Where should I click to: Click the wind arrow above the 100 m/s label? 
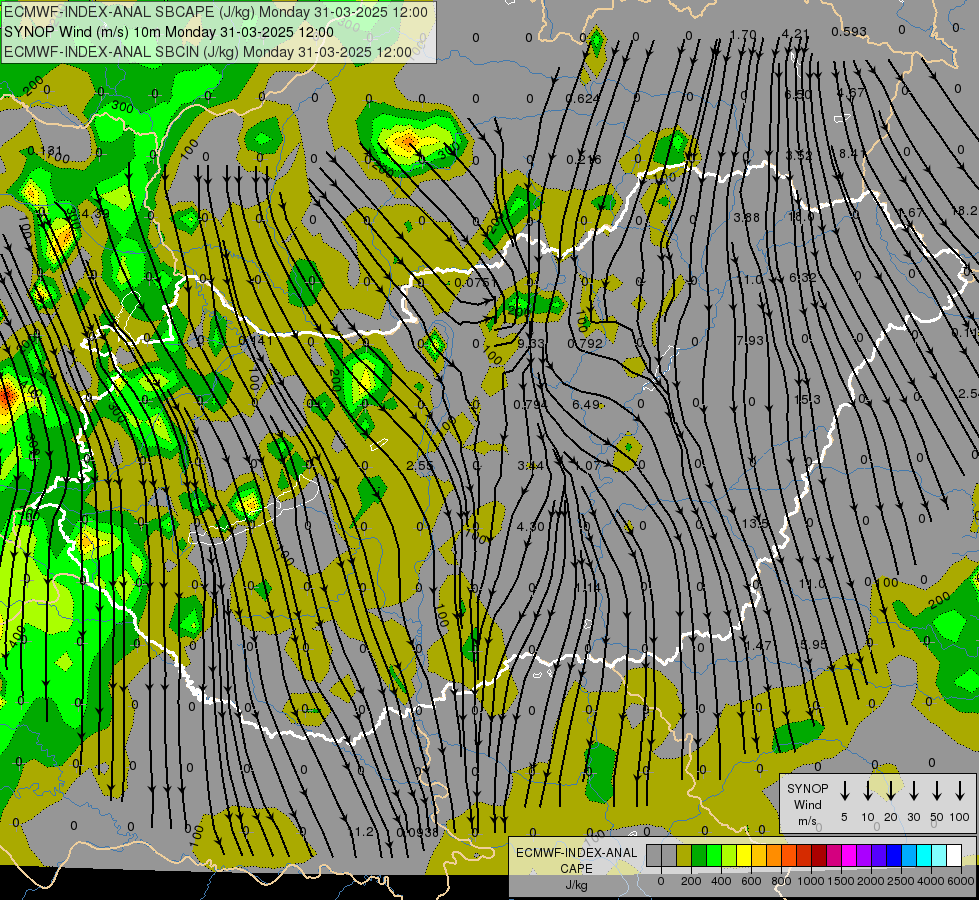coord(960,791)
